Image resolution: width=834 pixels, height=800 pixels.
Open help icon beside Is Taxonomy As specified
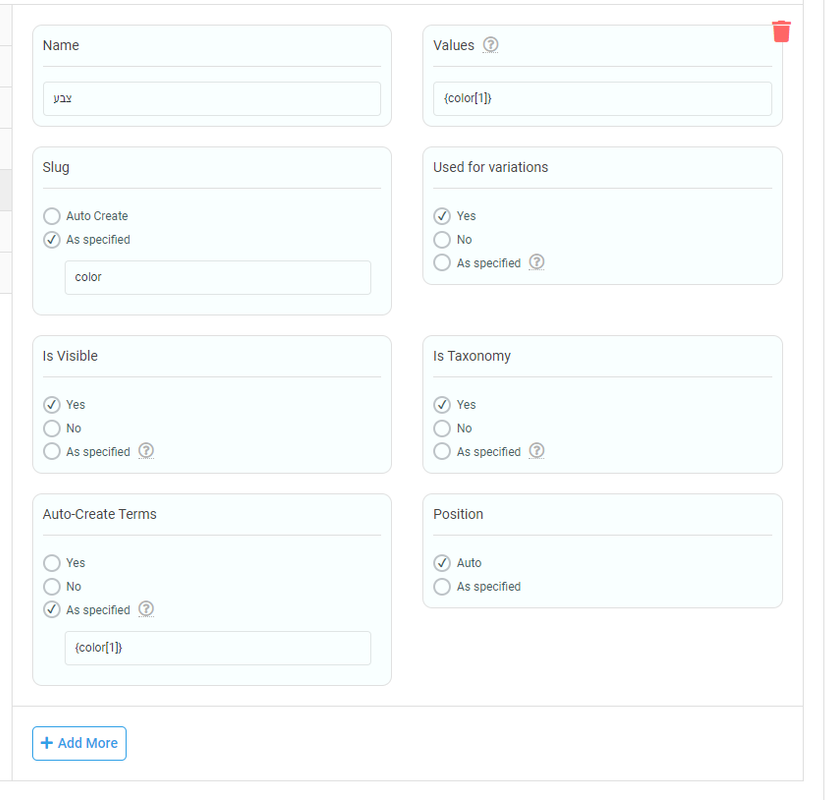click(536, 451)
